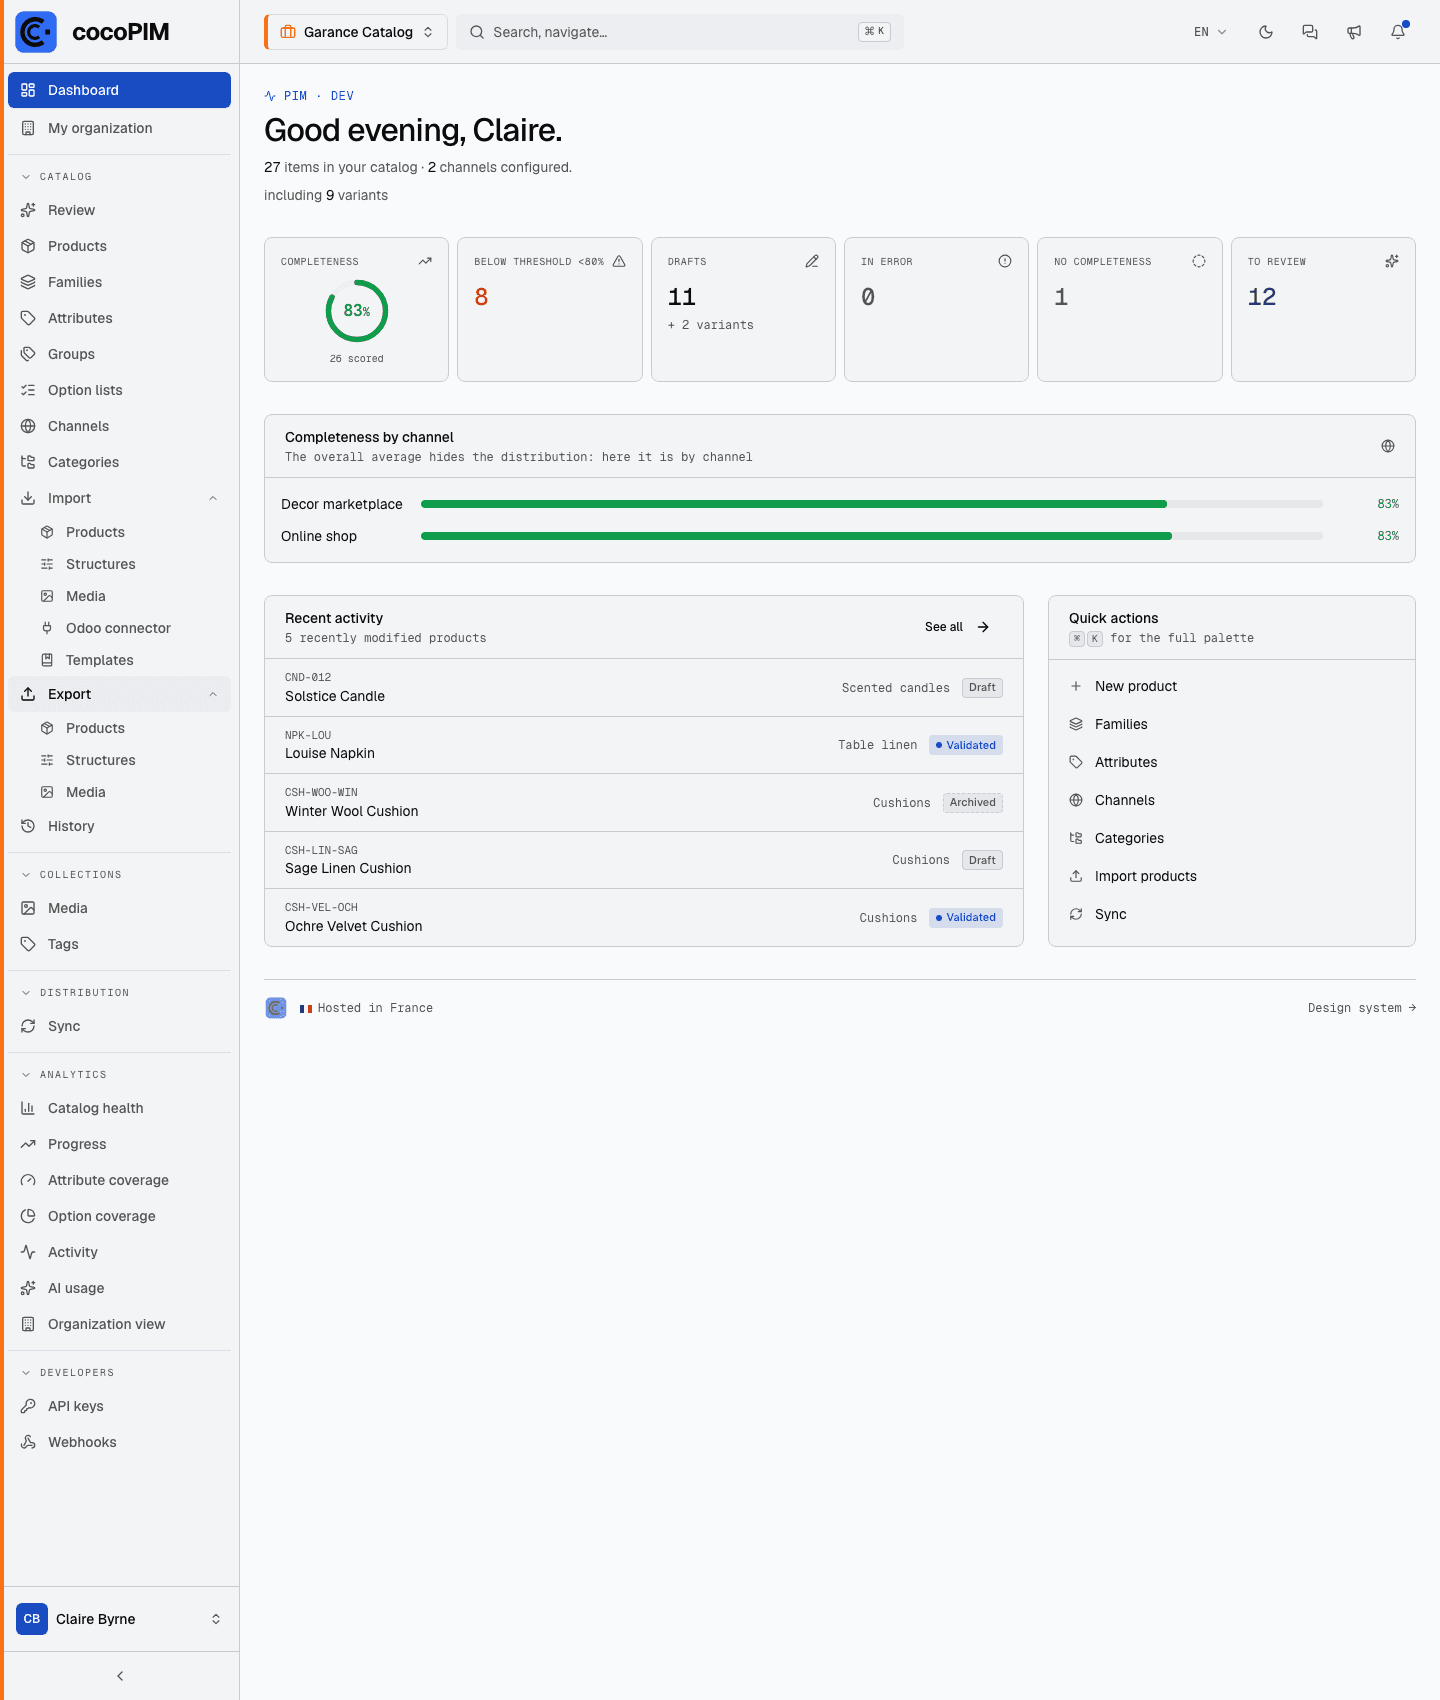Open the announcements megaphone icon

click(x=1354, y=32)
